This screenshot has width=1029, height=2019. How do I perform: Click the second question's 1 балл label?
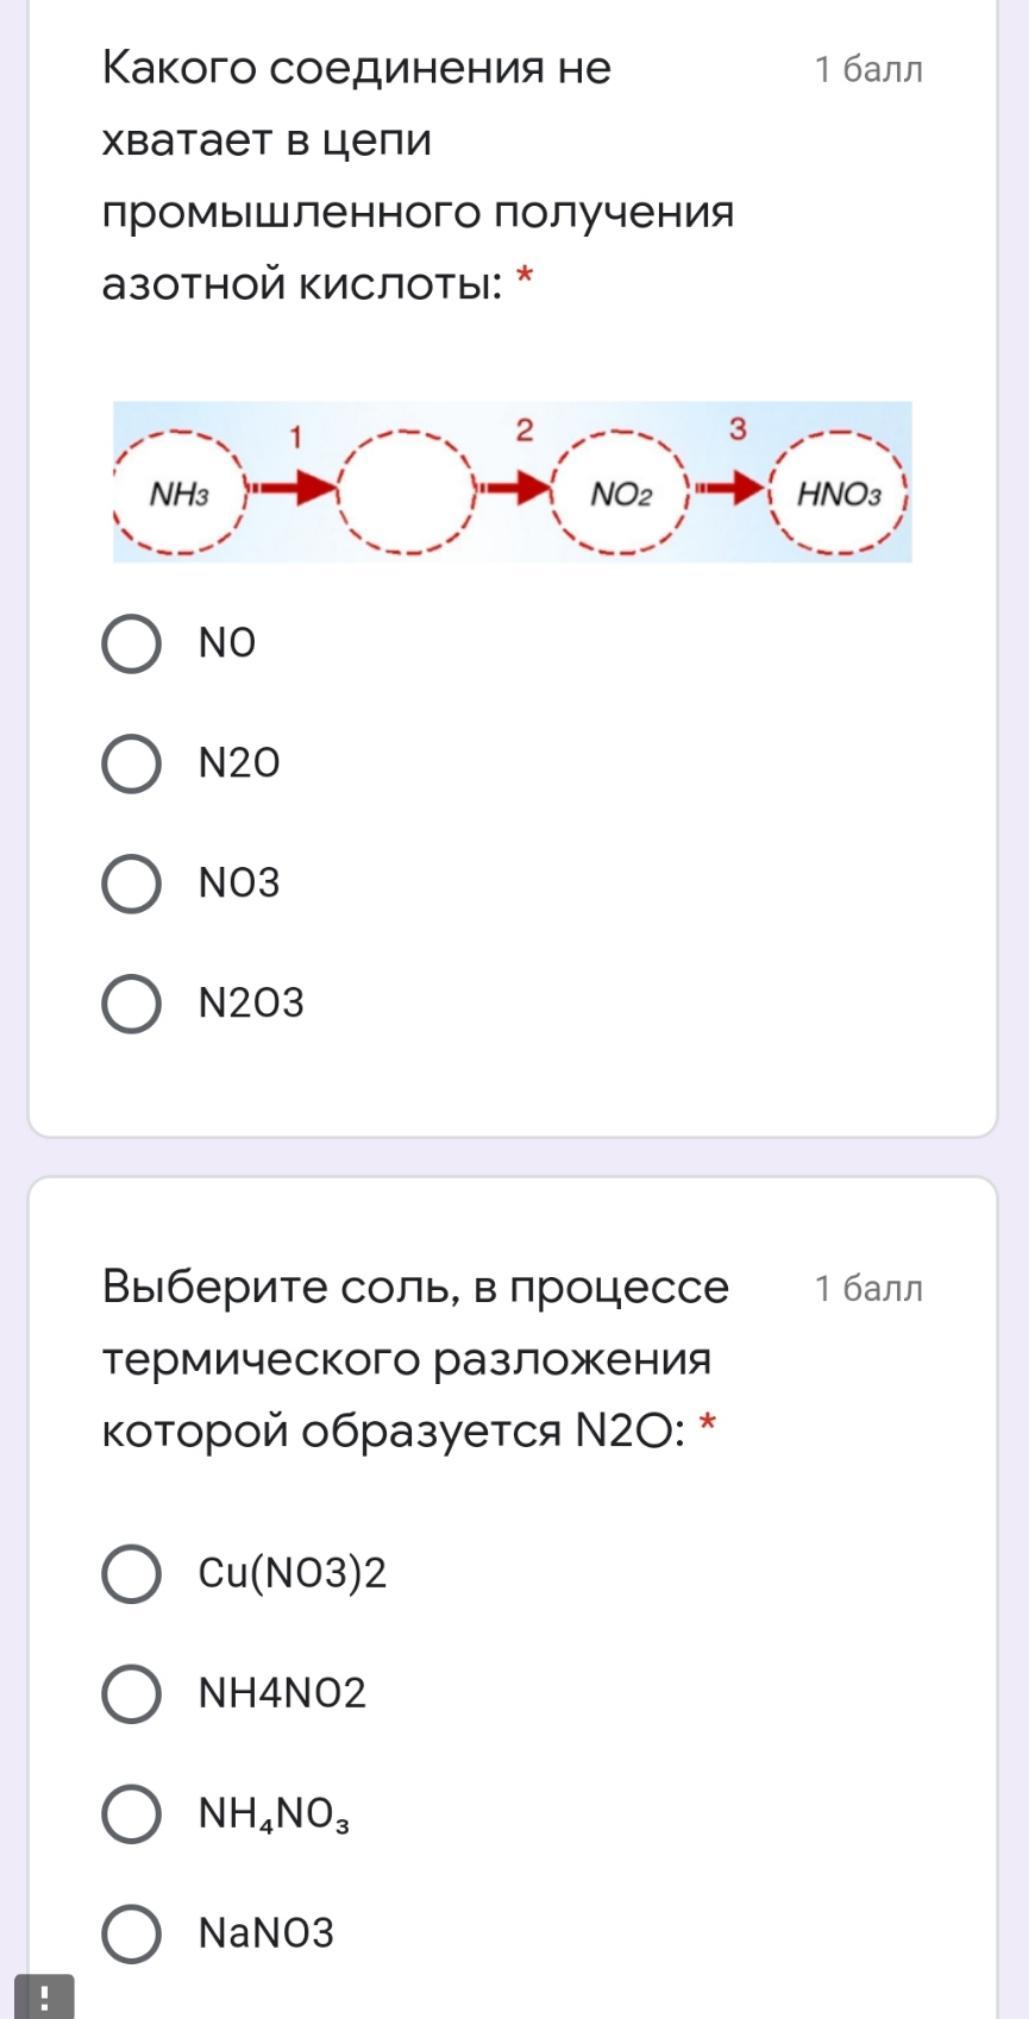click(x=868, y=1289)
